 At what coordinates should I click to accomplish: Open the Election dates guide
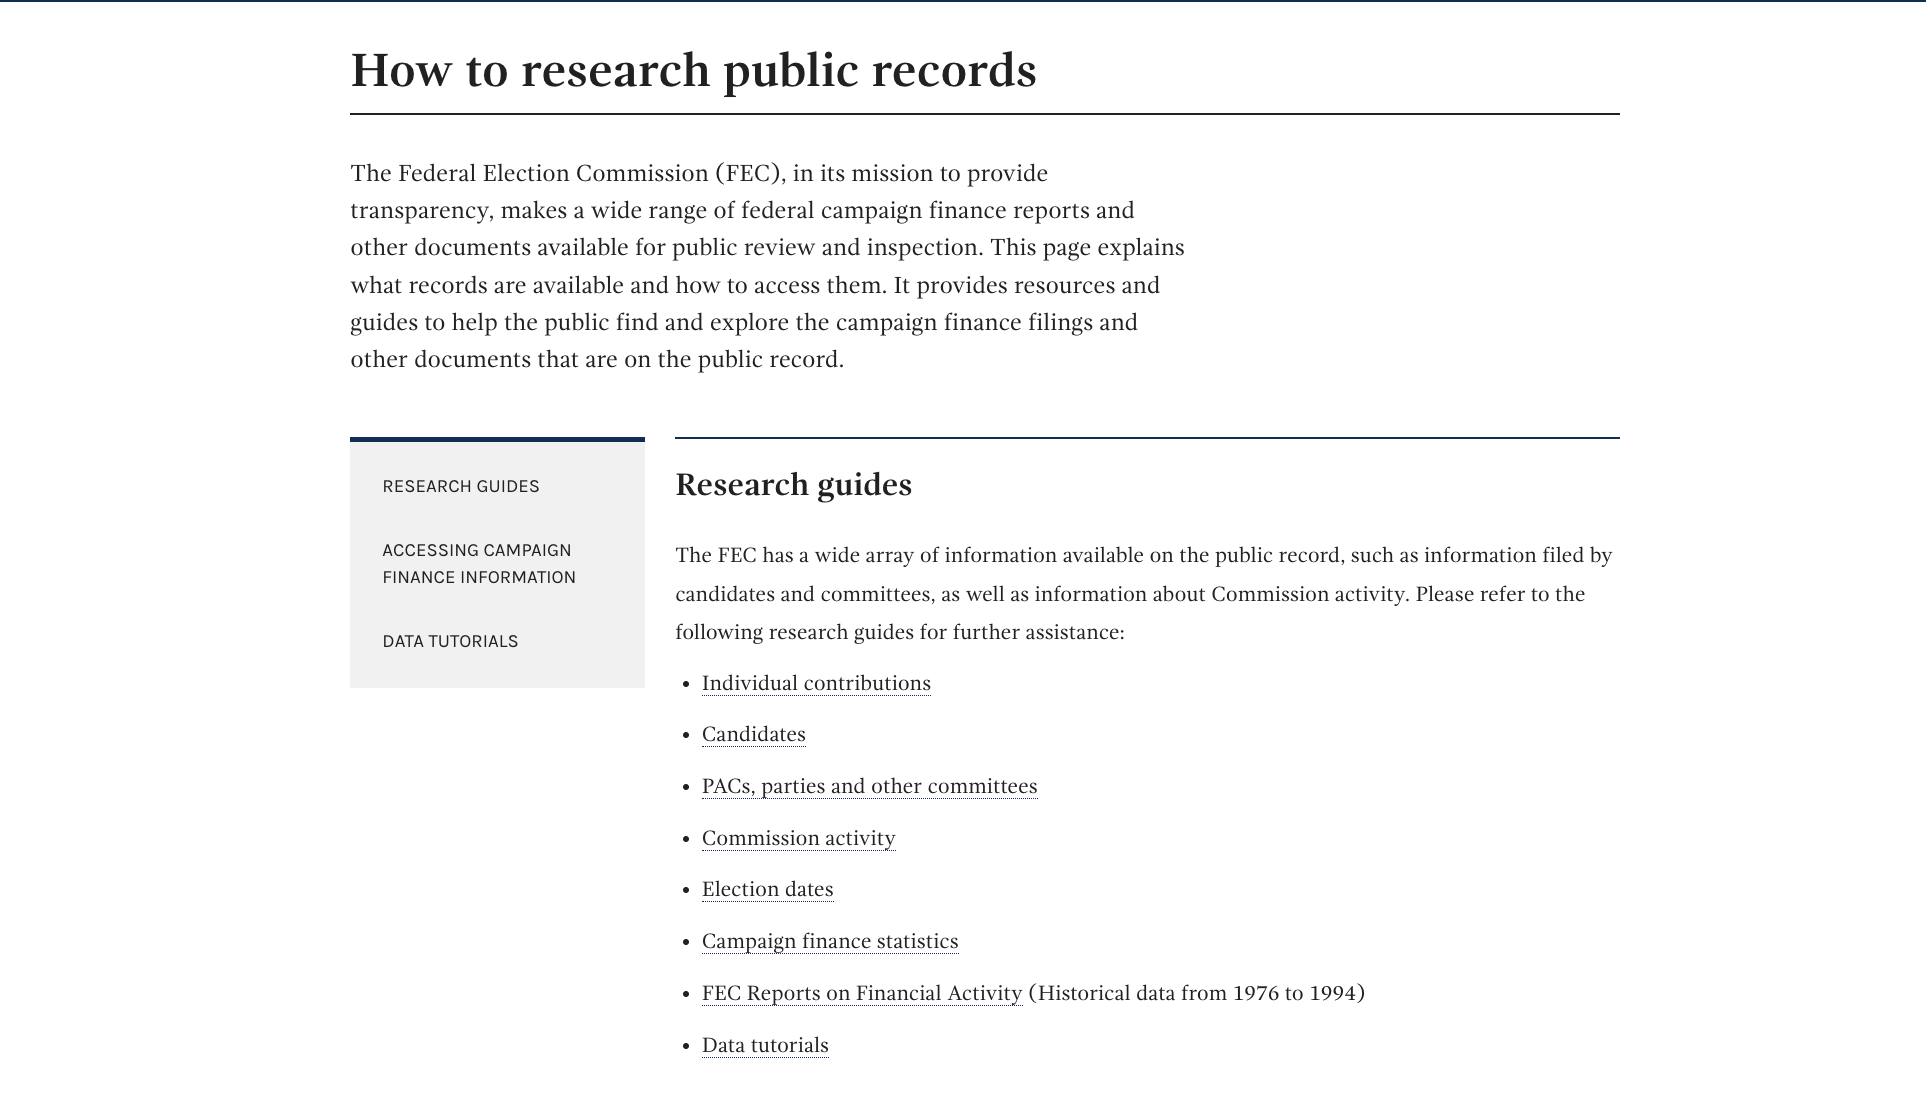[768, 889]
